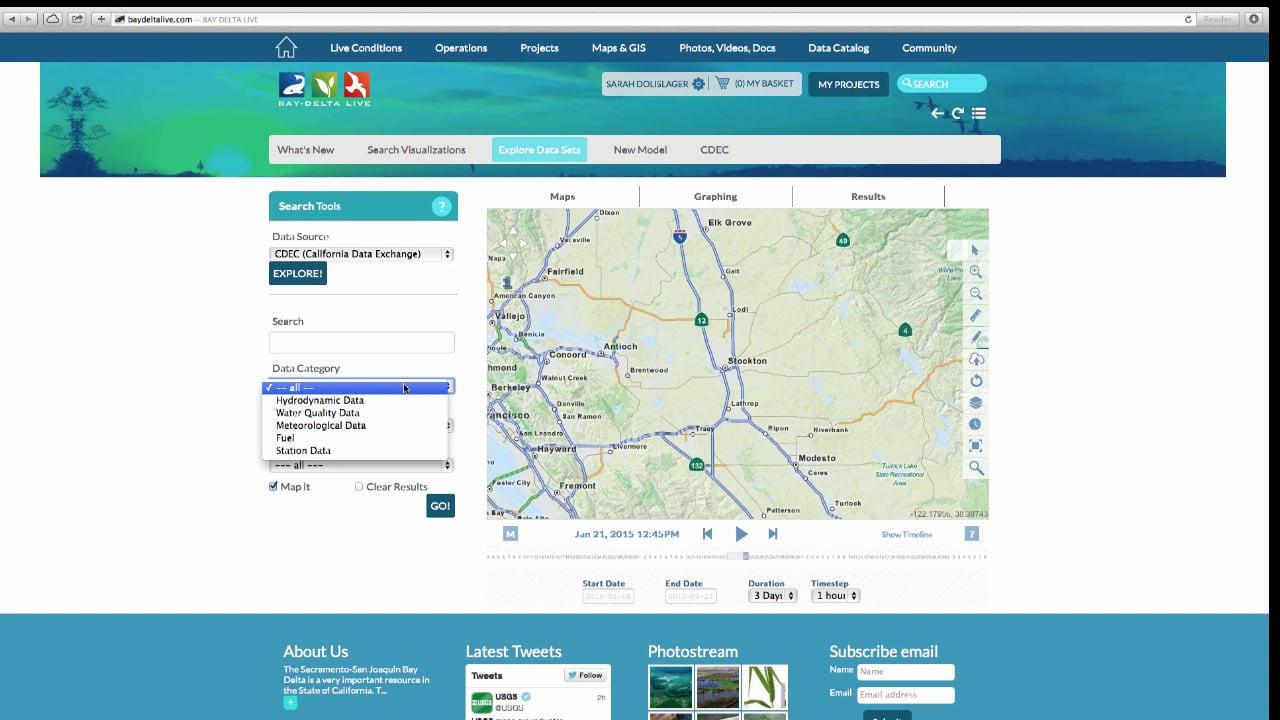
Task: Go to the home page icon
Action: pos(286,47)
